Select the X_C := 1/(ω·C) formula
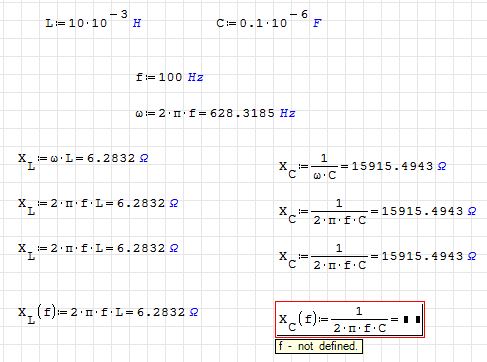 (x=363, y=167)
